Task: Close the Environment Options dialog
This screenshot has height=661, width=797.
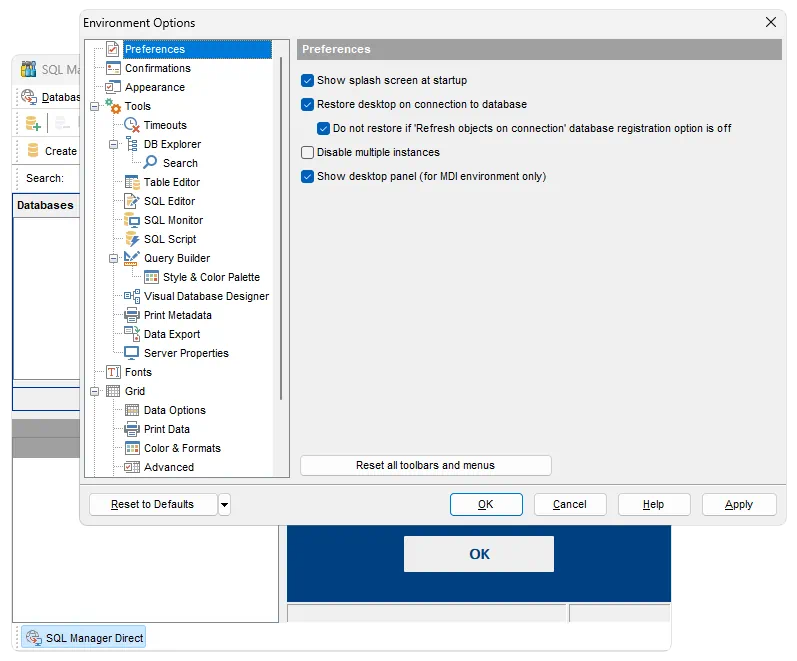Action: click(771, 22)
